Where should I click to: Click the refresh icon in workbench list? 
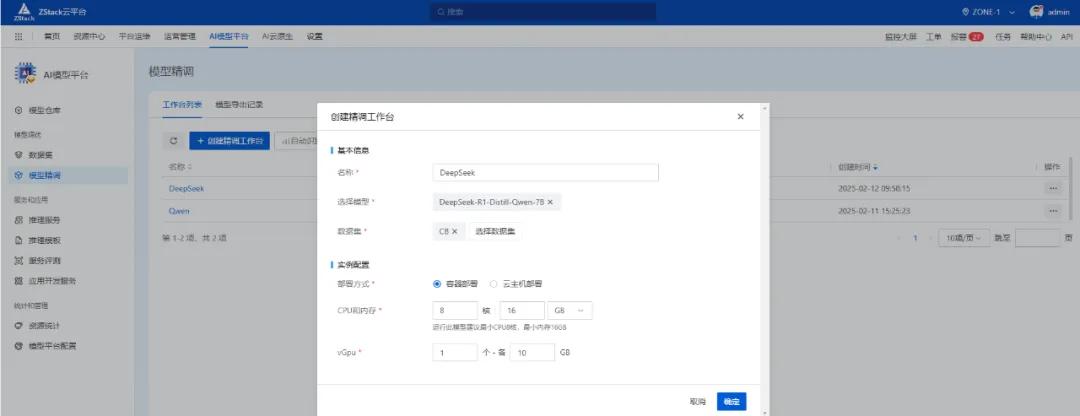coord(174,141)
